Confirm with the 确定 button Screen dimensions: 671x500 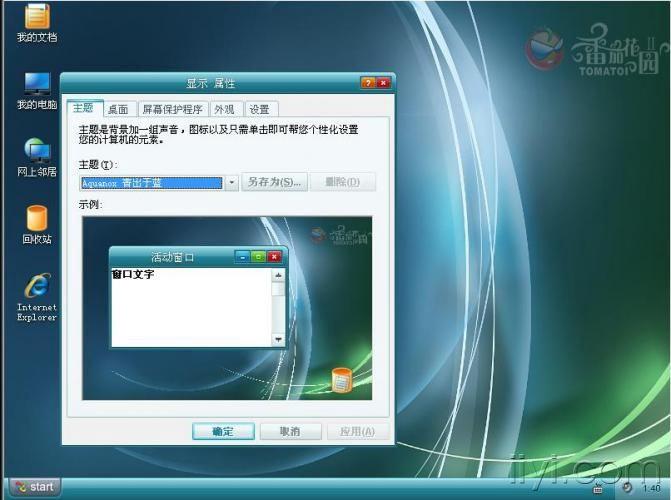point(222,431)
